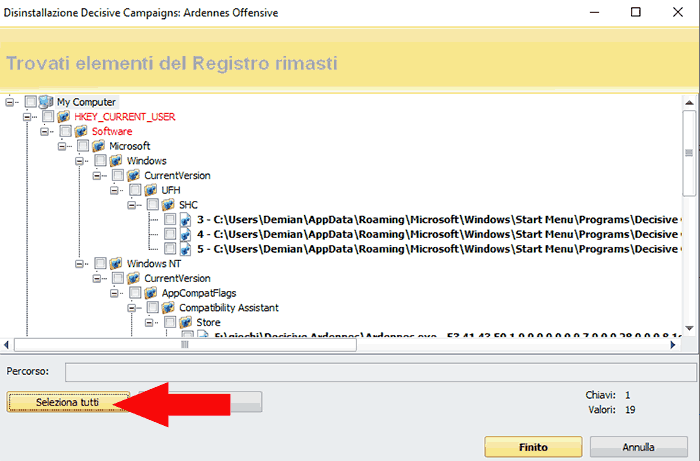Tick the Windows NT checkbox

(101, 264)
